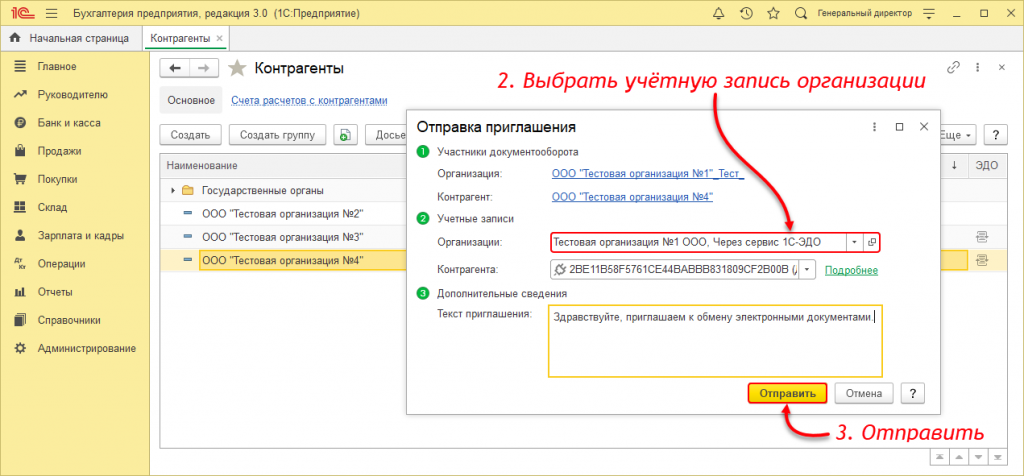This screenshot has width=1024, height=476.
Task: Click the Контрагента account ID field
Action: point(674,270)
